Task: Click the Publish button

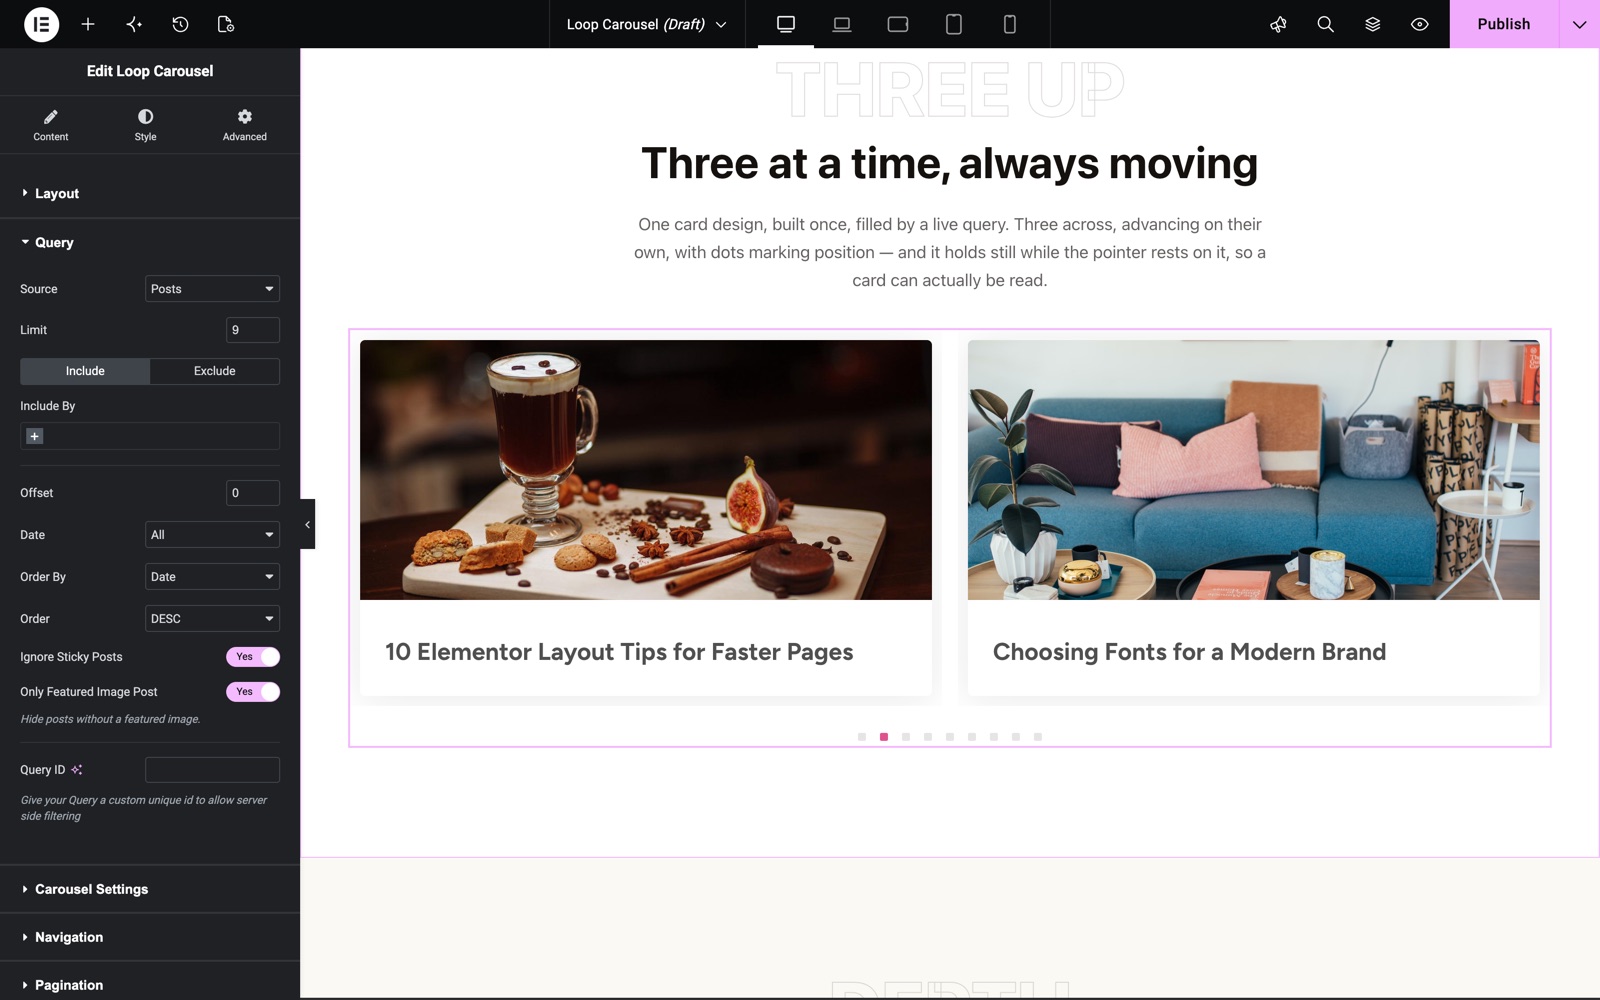Action: point(1504,24)
